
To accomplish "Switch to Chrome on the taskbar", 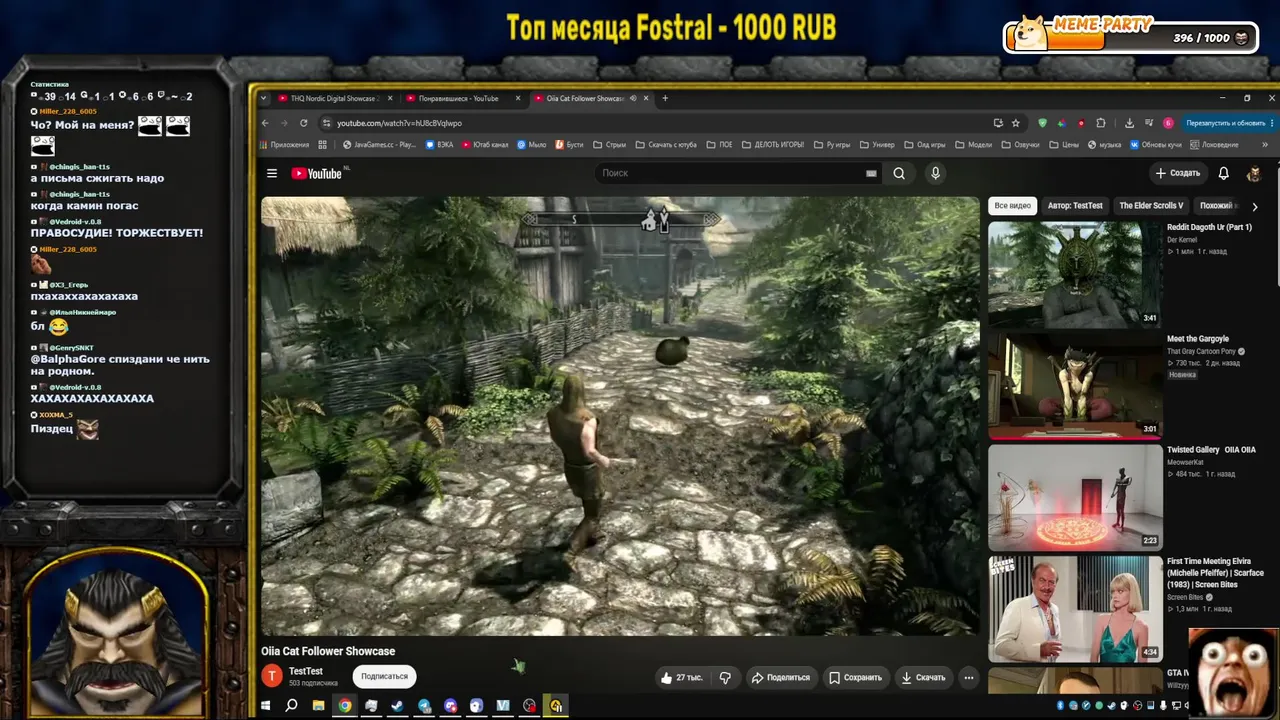I will pyautogui.click(x=344, y=706).
